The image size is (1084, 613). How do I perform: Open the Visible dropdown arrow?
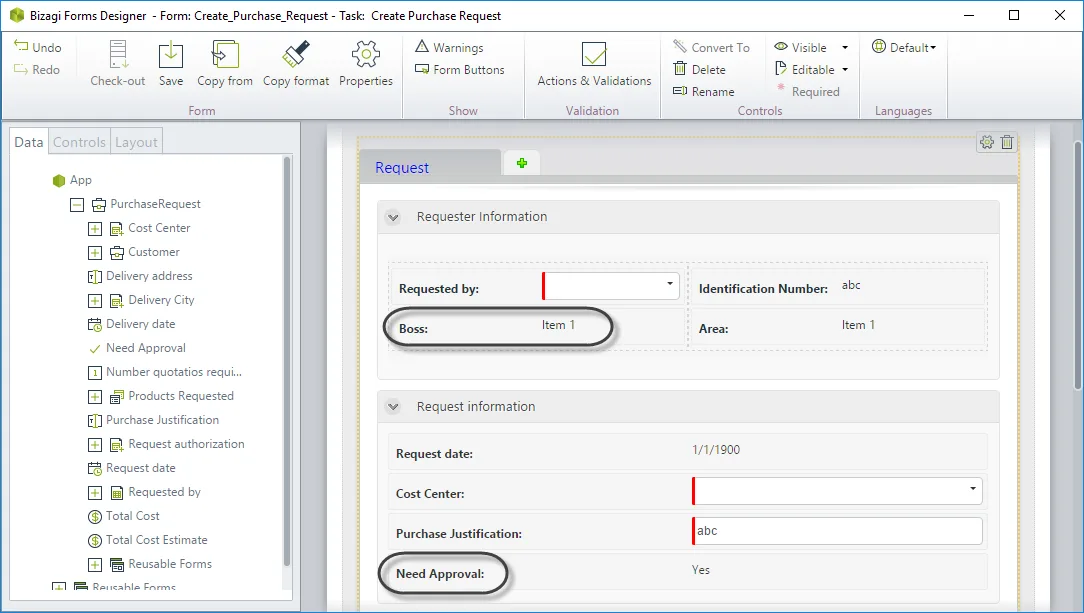coord(845,48)
